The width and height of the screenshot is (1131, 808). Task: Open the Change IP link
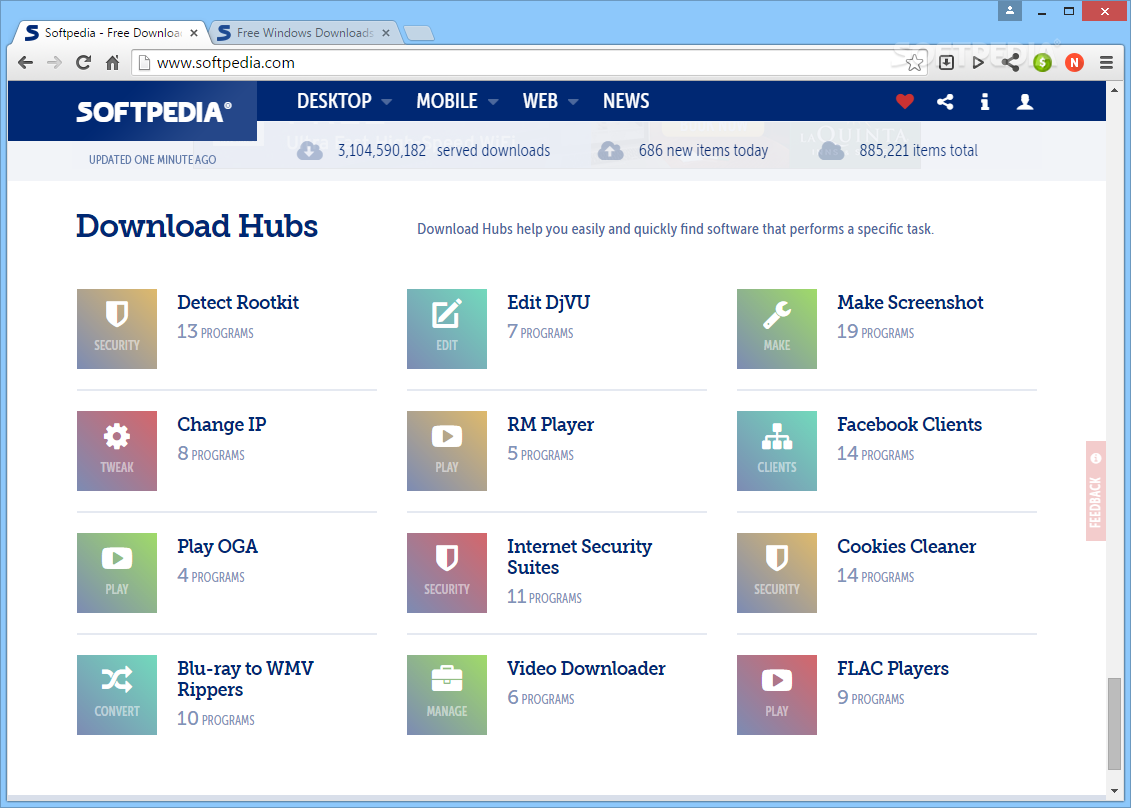coord(221,424)
